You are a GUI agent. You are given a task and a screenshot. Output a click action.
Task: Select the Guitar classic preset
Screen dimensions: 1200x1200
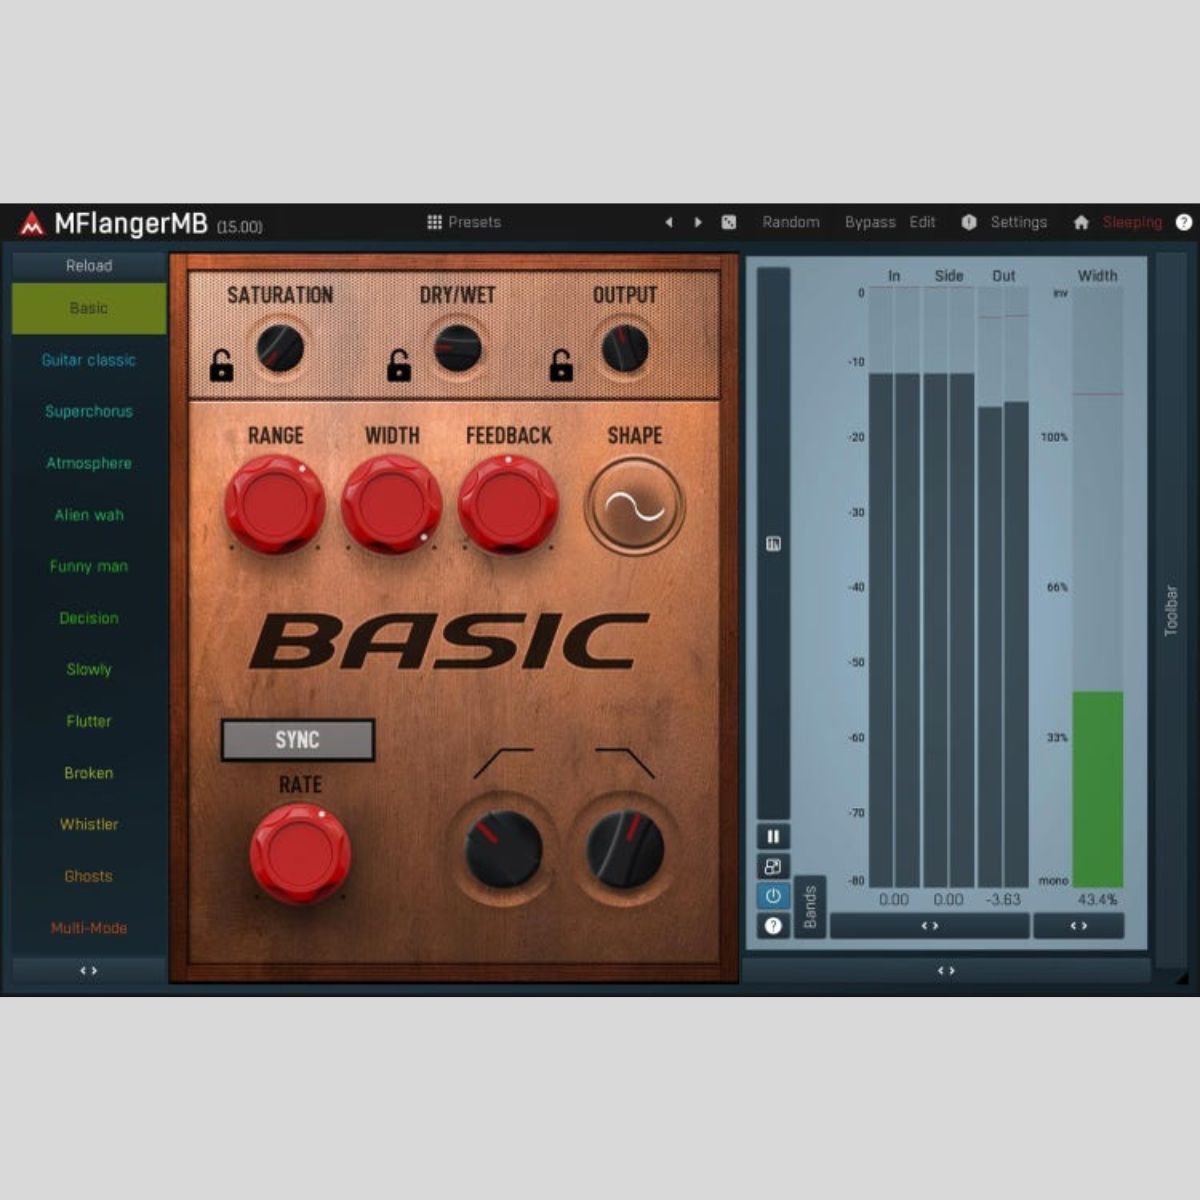(89, 360)
